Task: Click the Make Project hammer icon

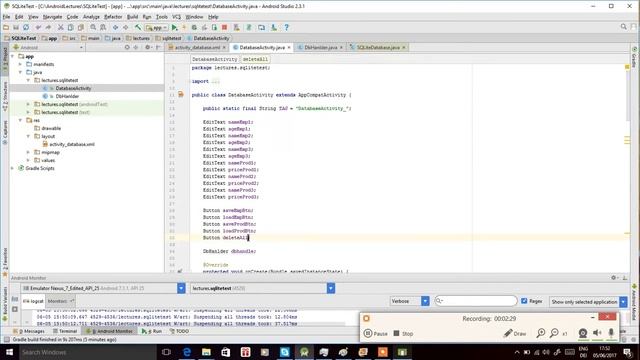Action: tap(138, 27)
